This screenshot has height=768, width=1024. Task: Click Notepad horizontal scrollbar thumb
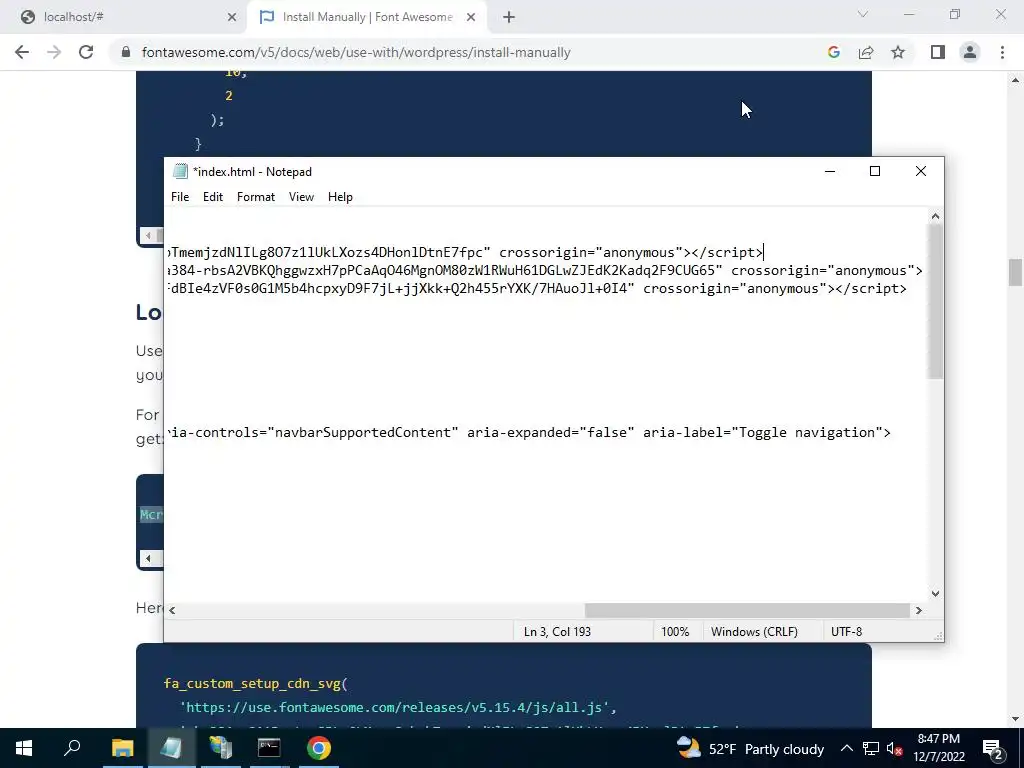pyautogui.click(x=747, y=610)
